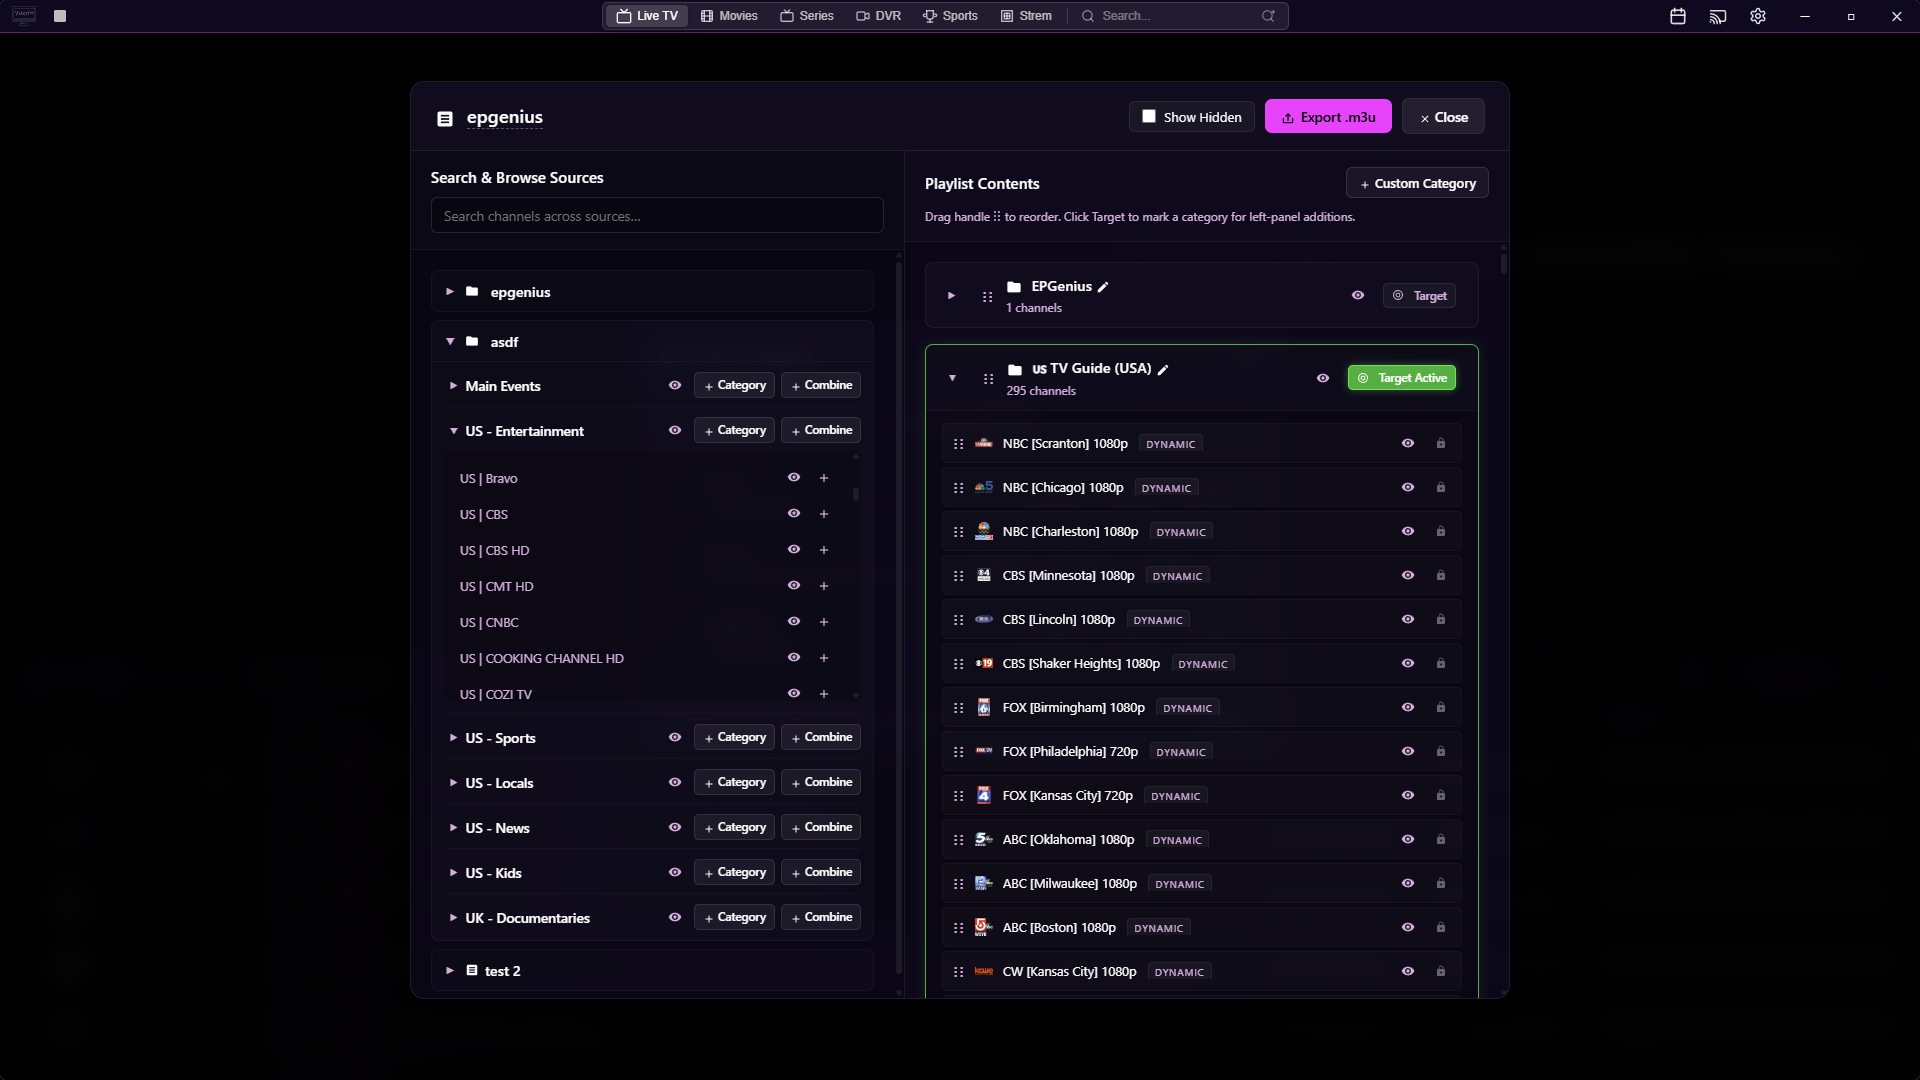Viewport: 1920px width, 1080px height.
Task: Click the source tree panel scrollbar
Action: [x=899, y=620]
